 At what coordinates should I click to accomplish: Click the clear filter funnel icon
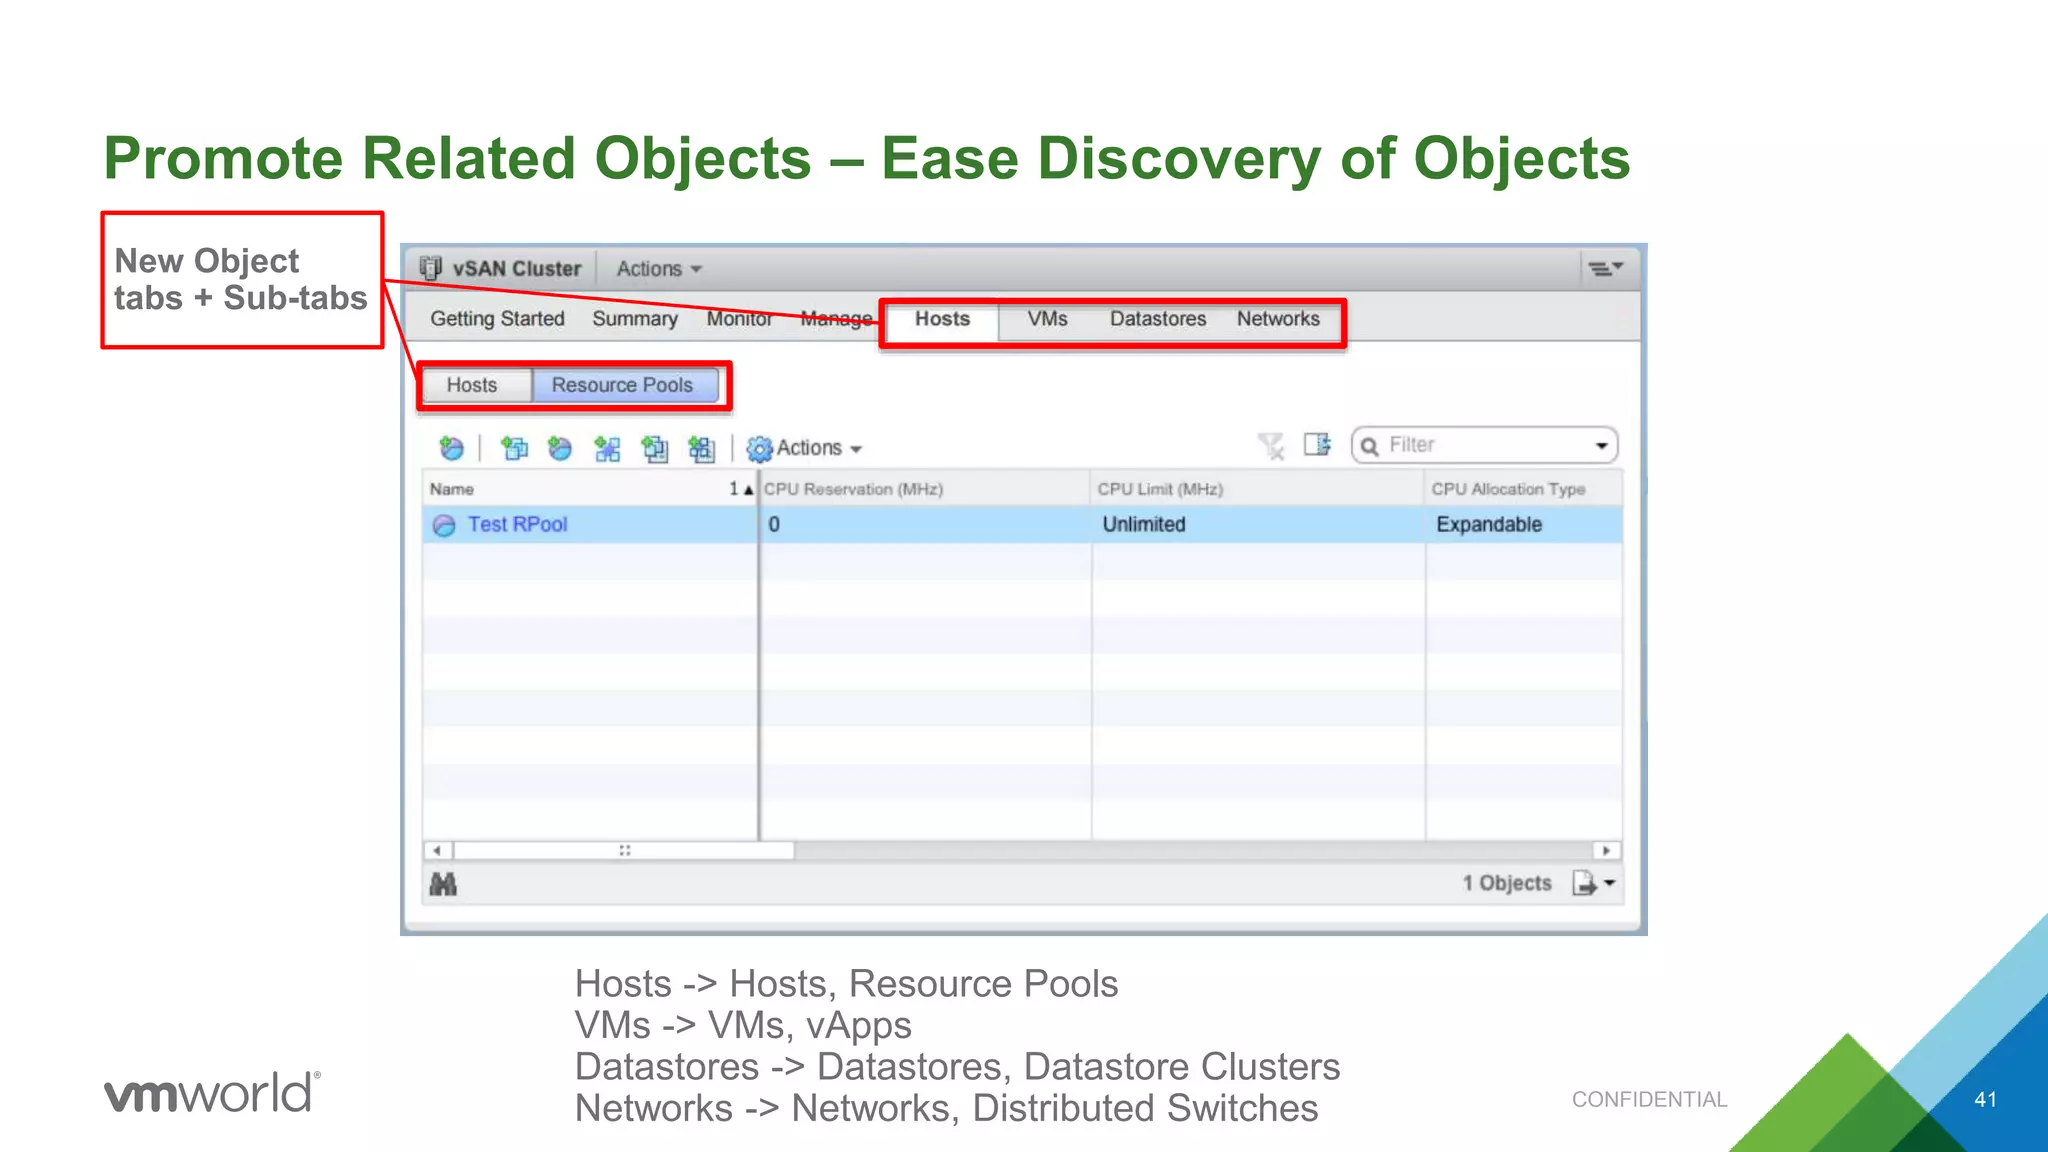point(1271,446)
